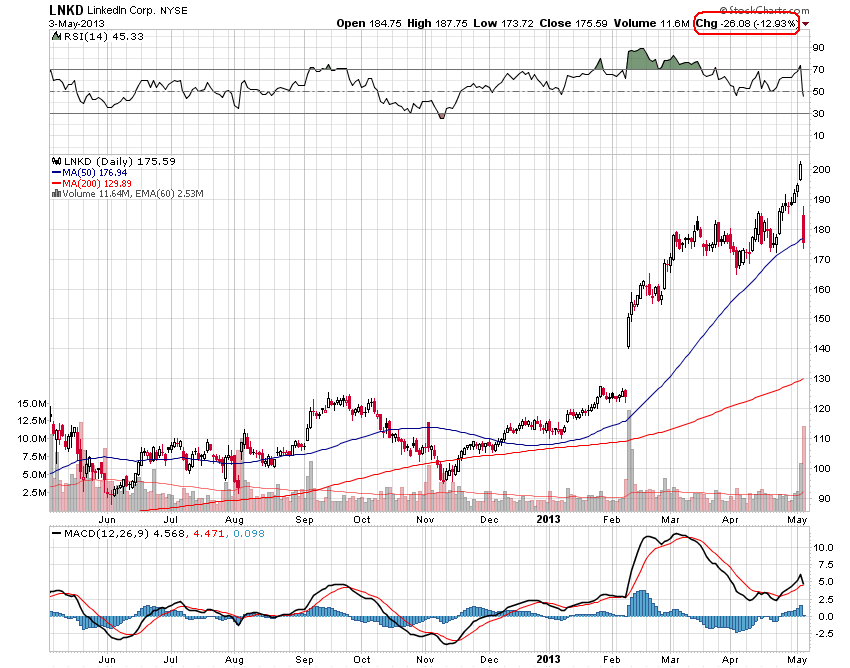Click the red down-arrow beside the Chg value

point(806,24)
